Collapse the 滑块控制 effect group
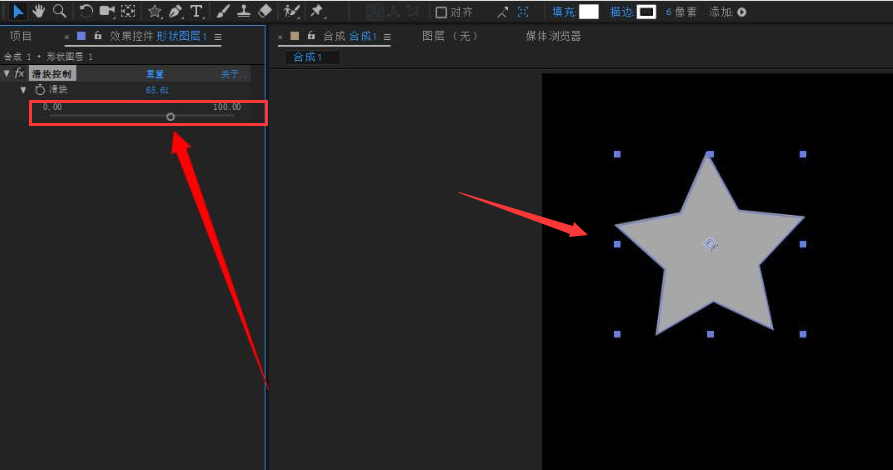The width and height of the screenshot is (893, 470). pyautogui.click(x=6, y=73)
